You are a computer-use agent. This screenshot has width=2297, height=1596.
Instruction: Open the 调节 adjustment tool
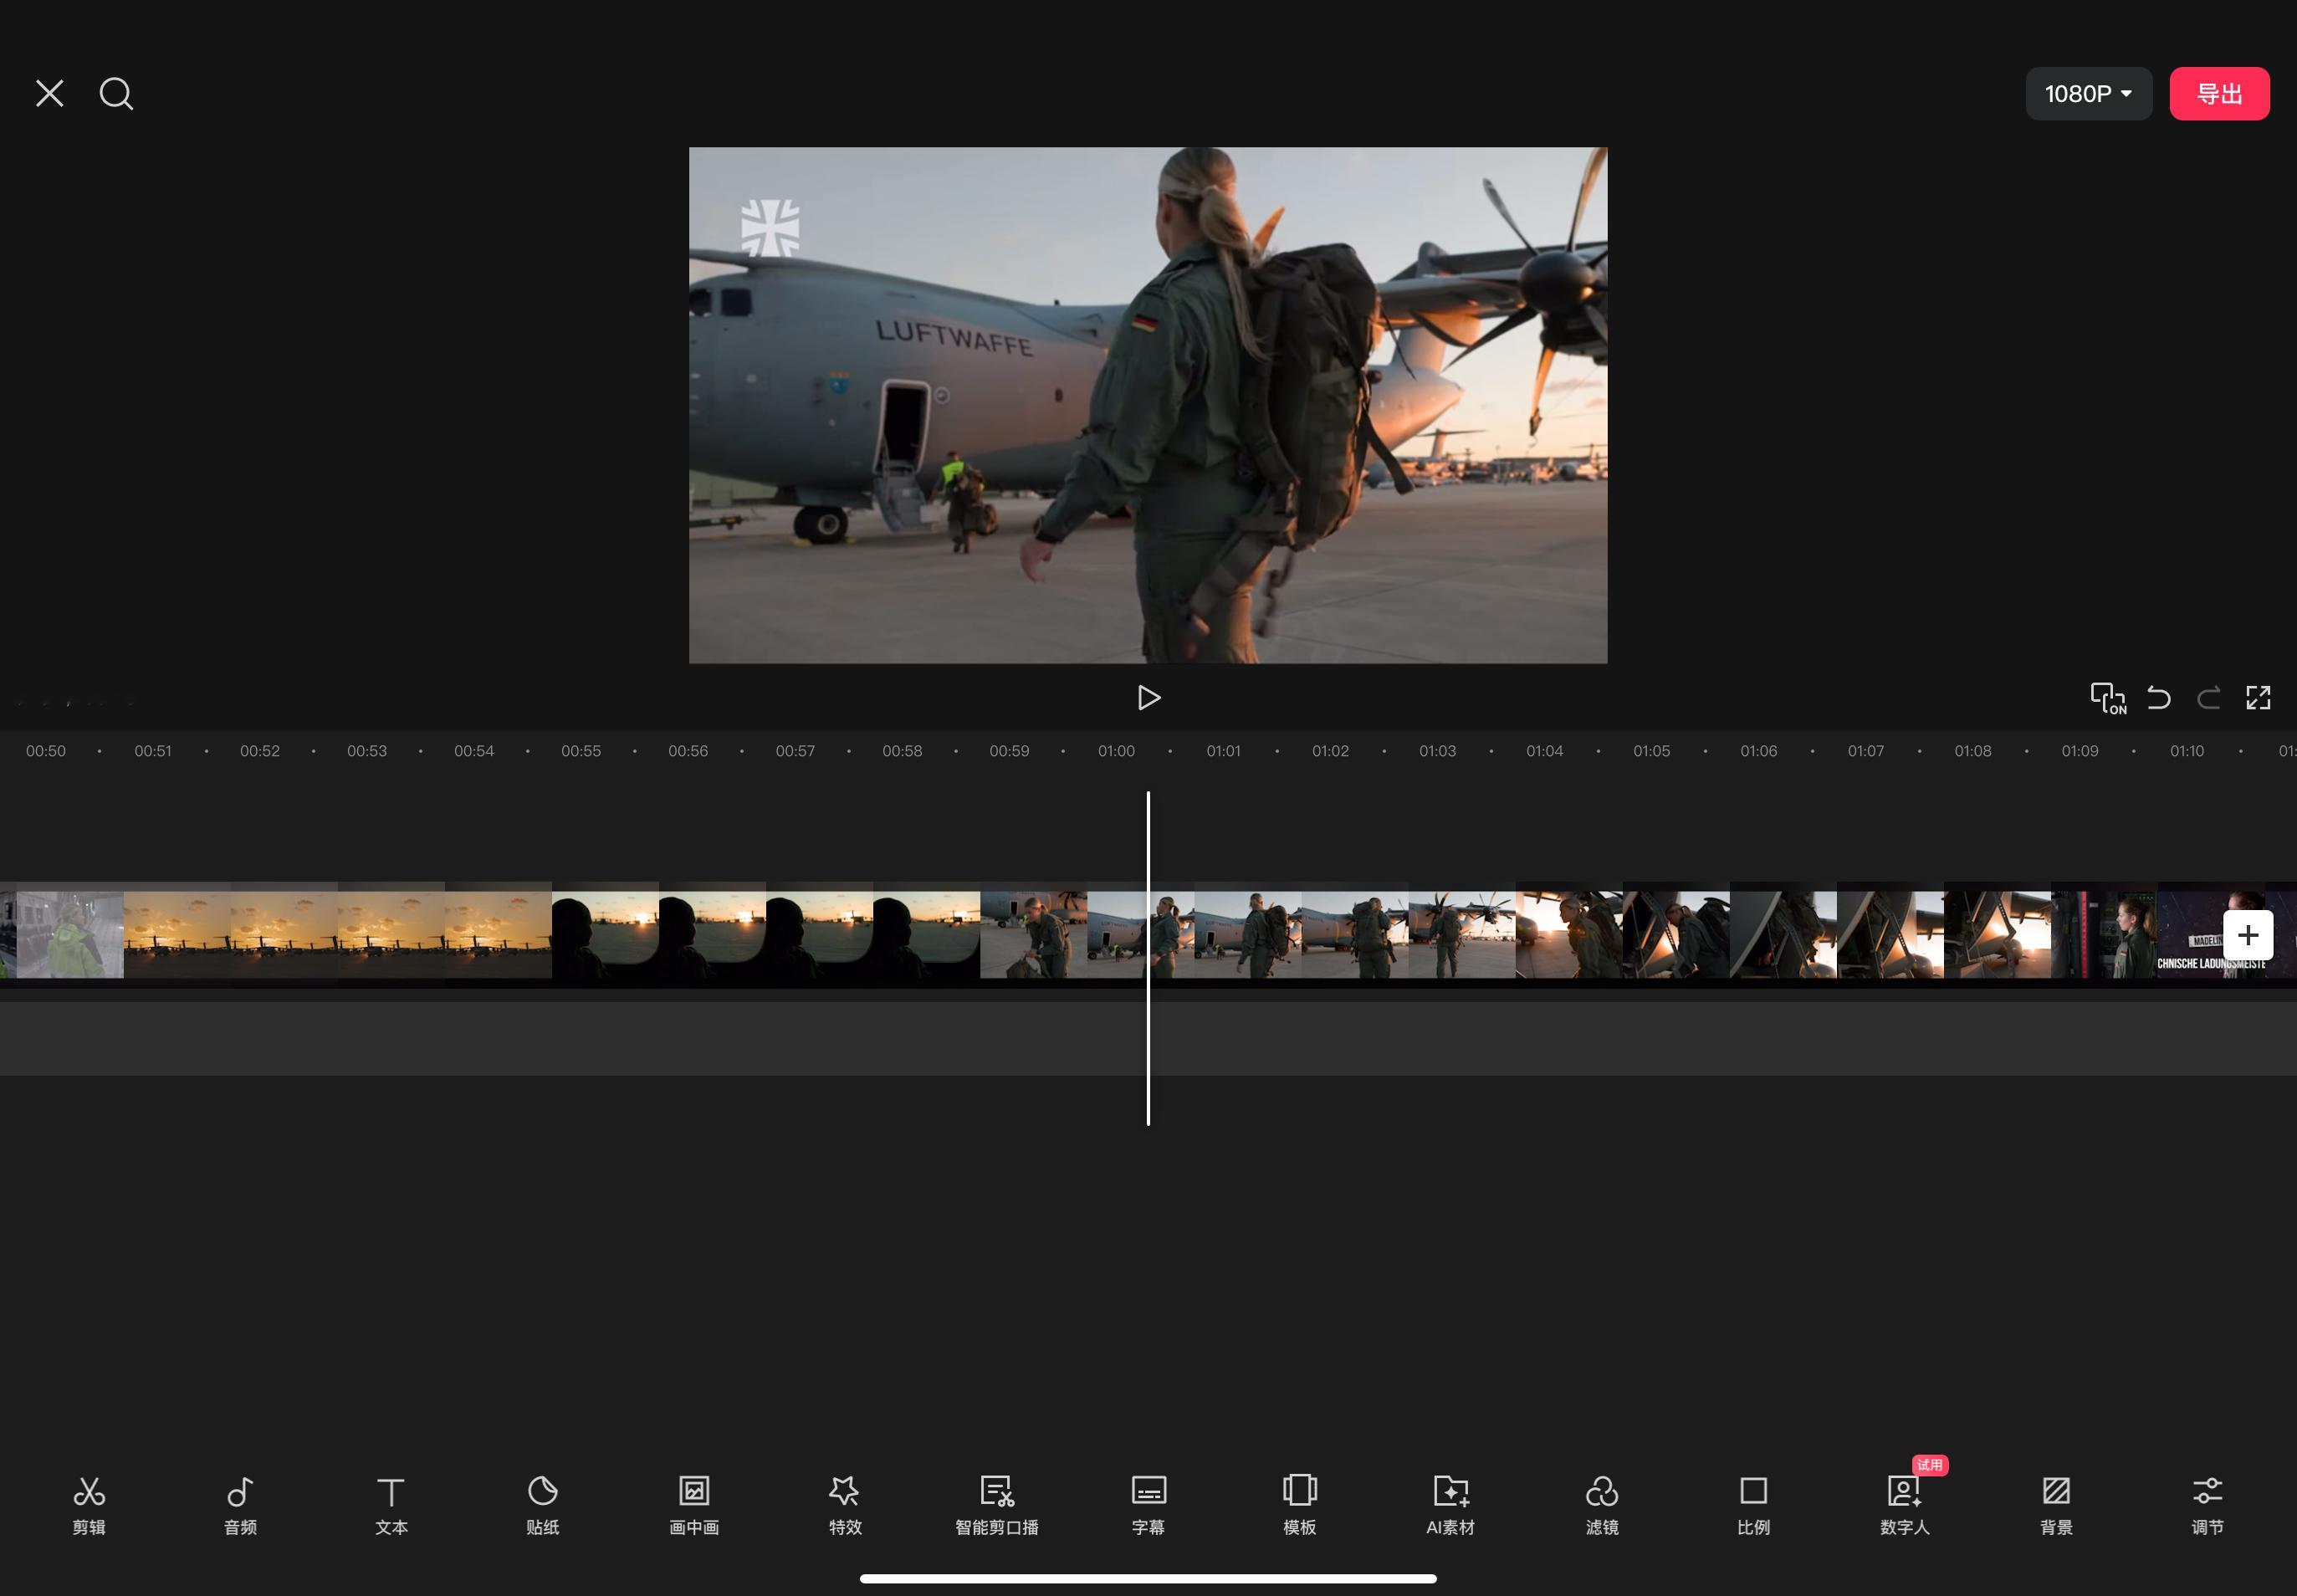point(2207,1505)
